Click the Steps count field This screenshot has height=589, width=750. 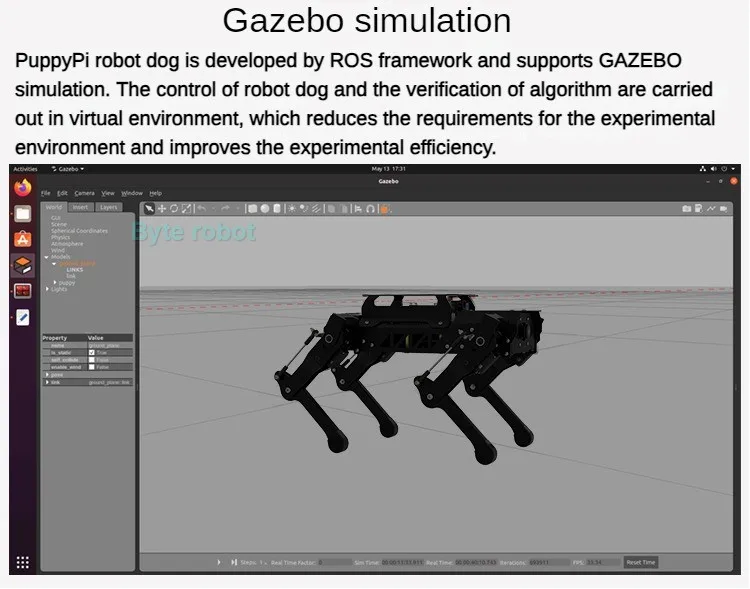(263, 563)
